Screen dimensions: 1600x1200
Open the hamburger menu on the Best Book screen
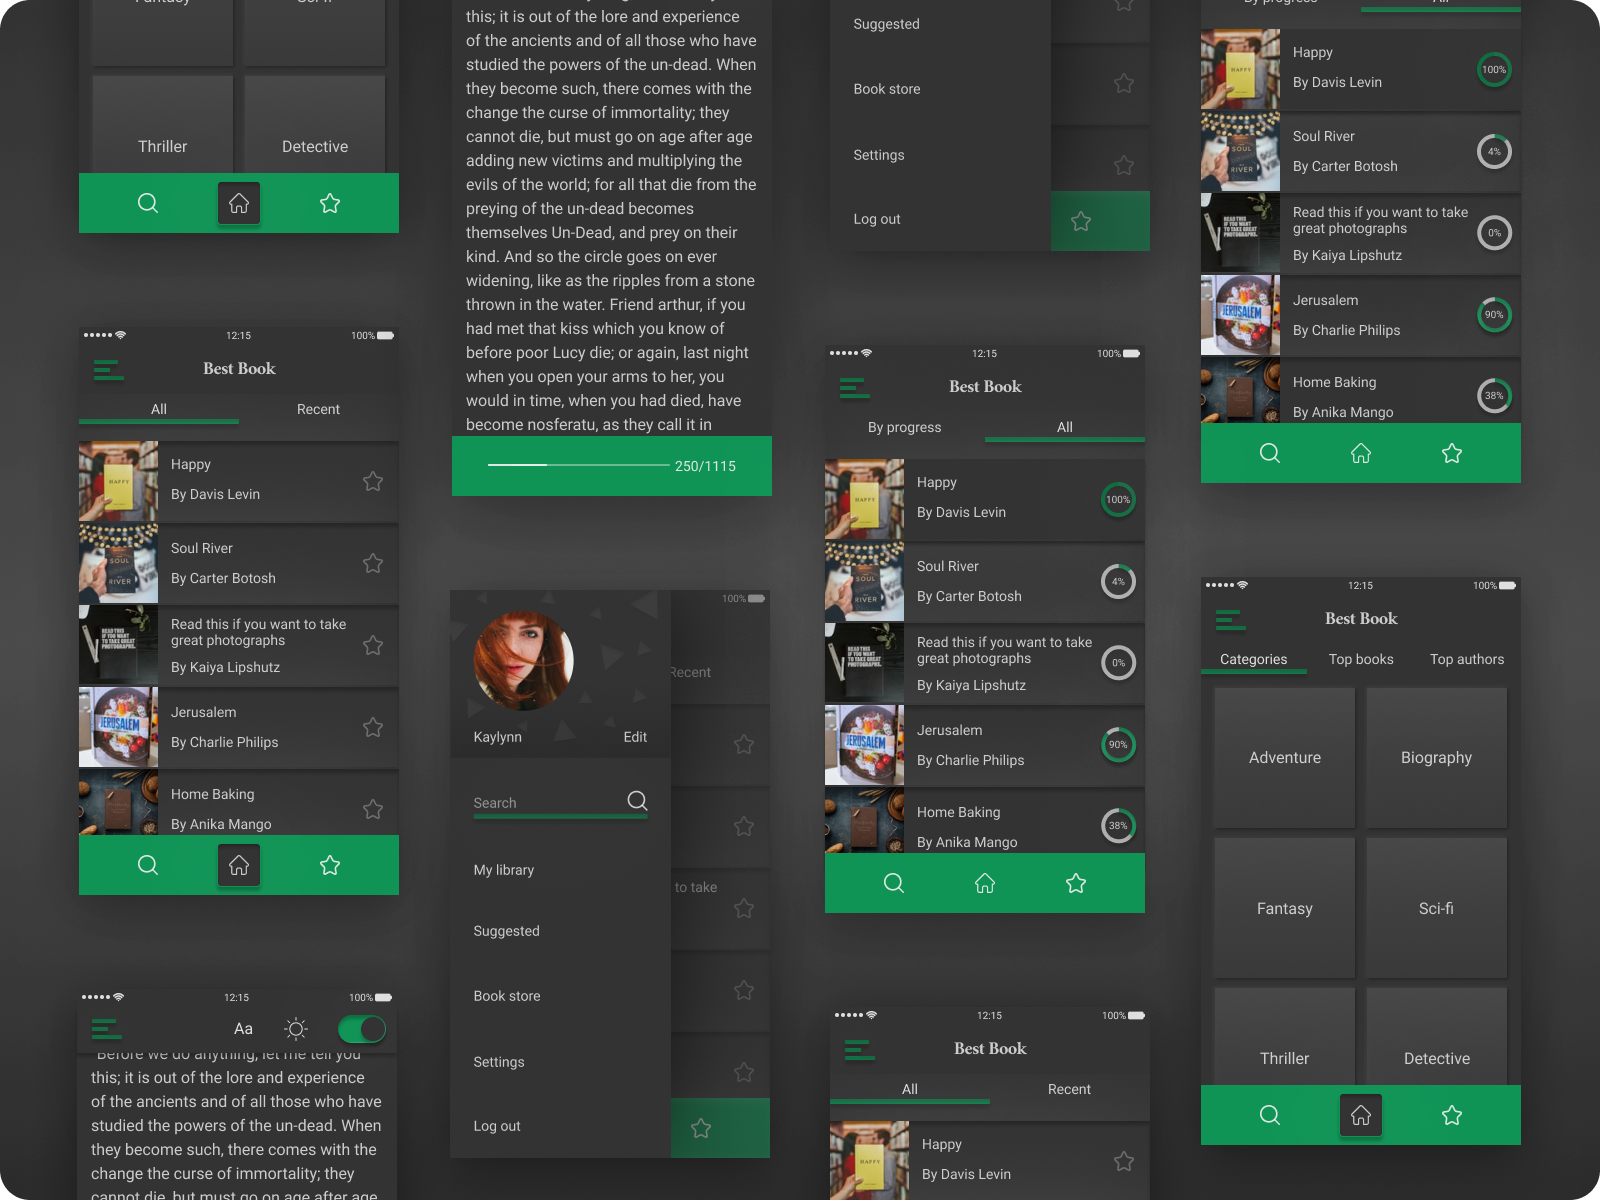[x=108, y=369]
